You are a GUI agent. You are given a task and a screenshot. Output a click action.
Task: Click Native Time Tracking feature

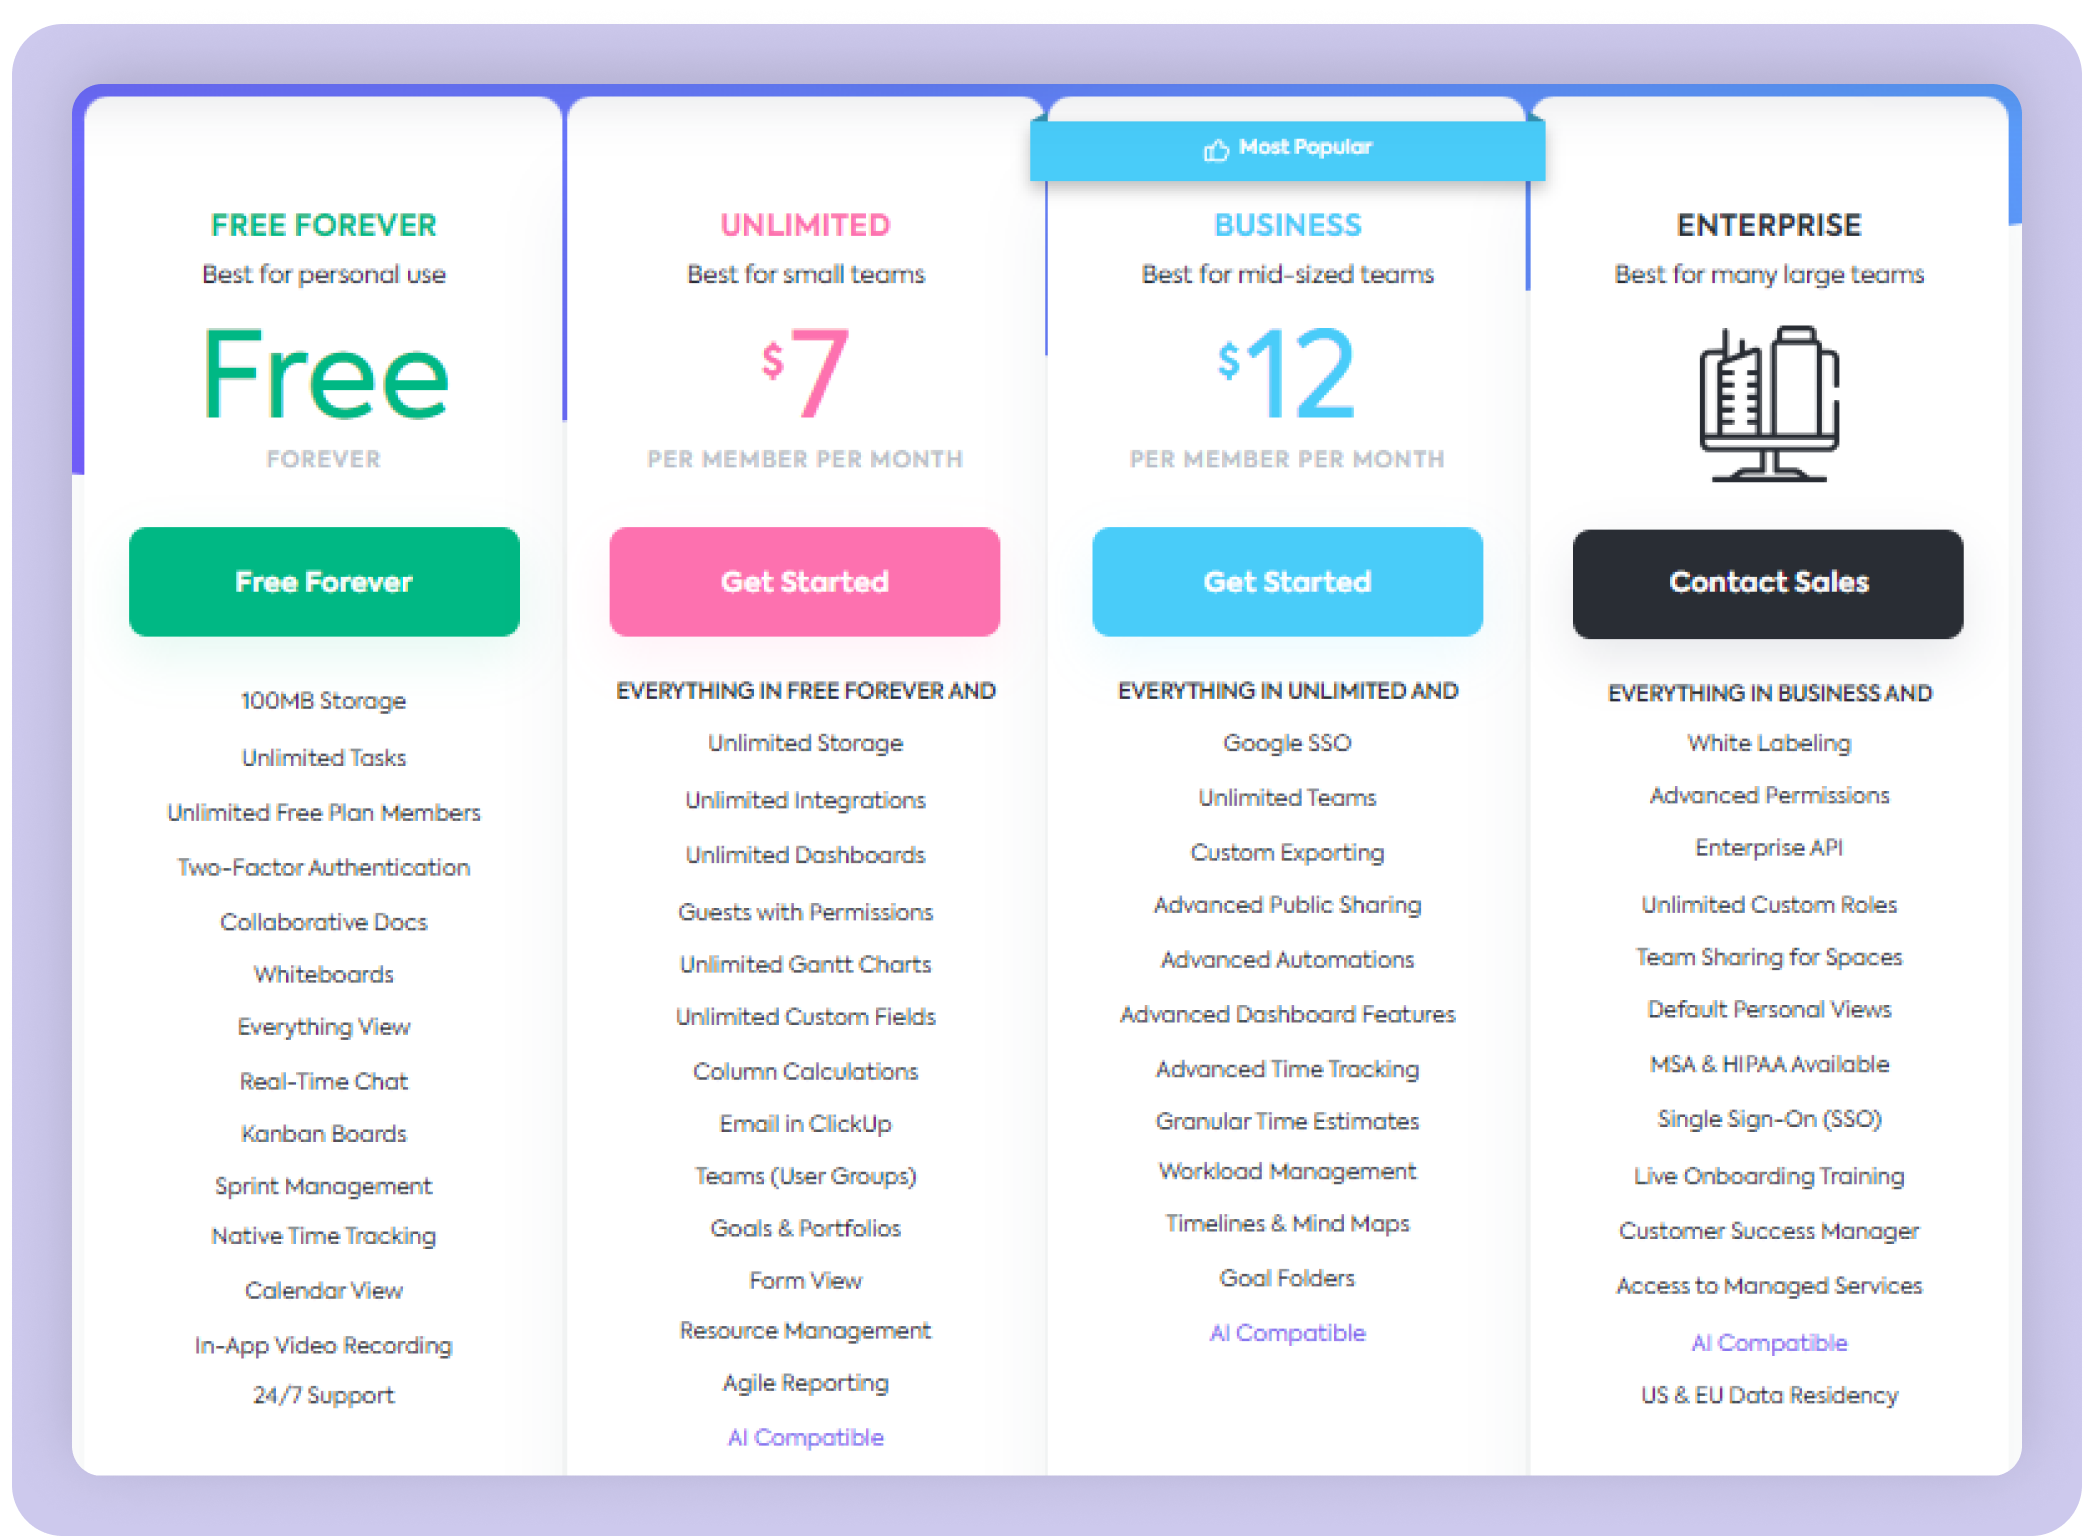point(324,1237)
